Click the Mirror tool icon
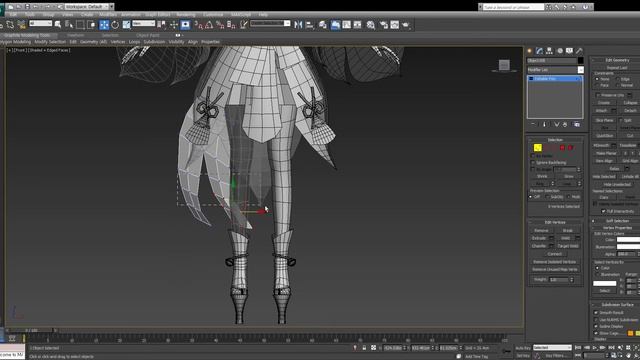Image resolution: width=640 pixels, height=360 pixels. tap(298, 25)
